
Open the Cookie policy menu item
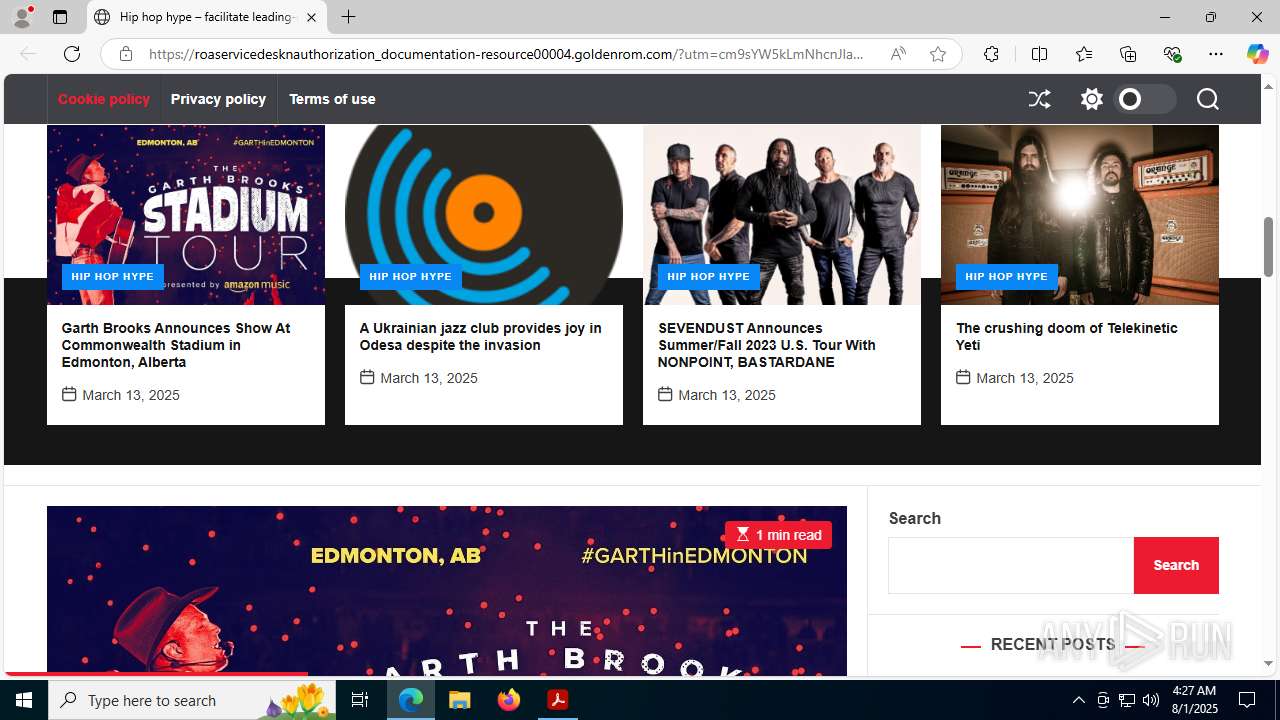104,99
